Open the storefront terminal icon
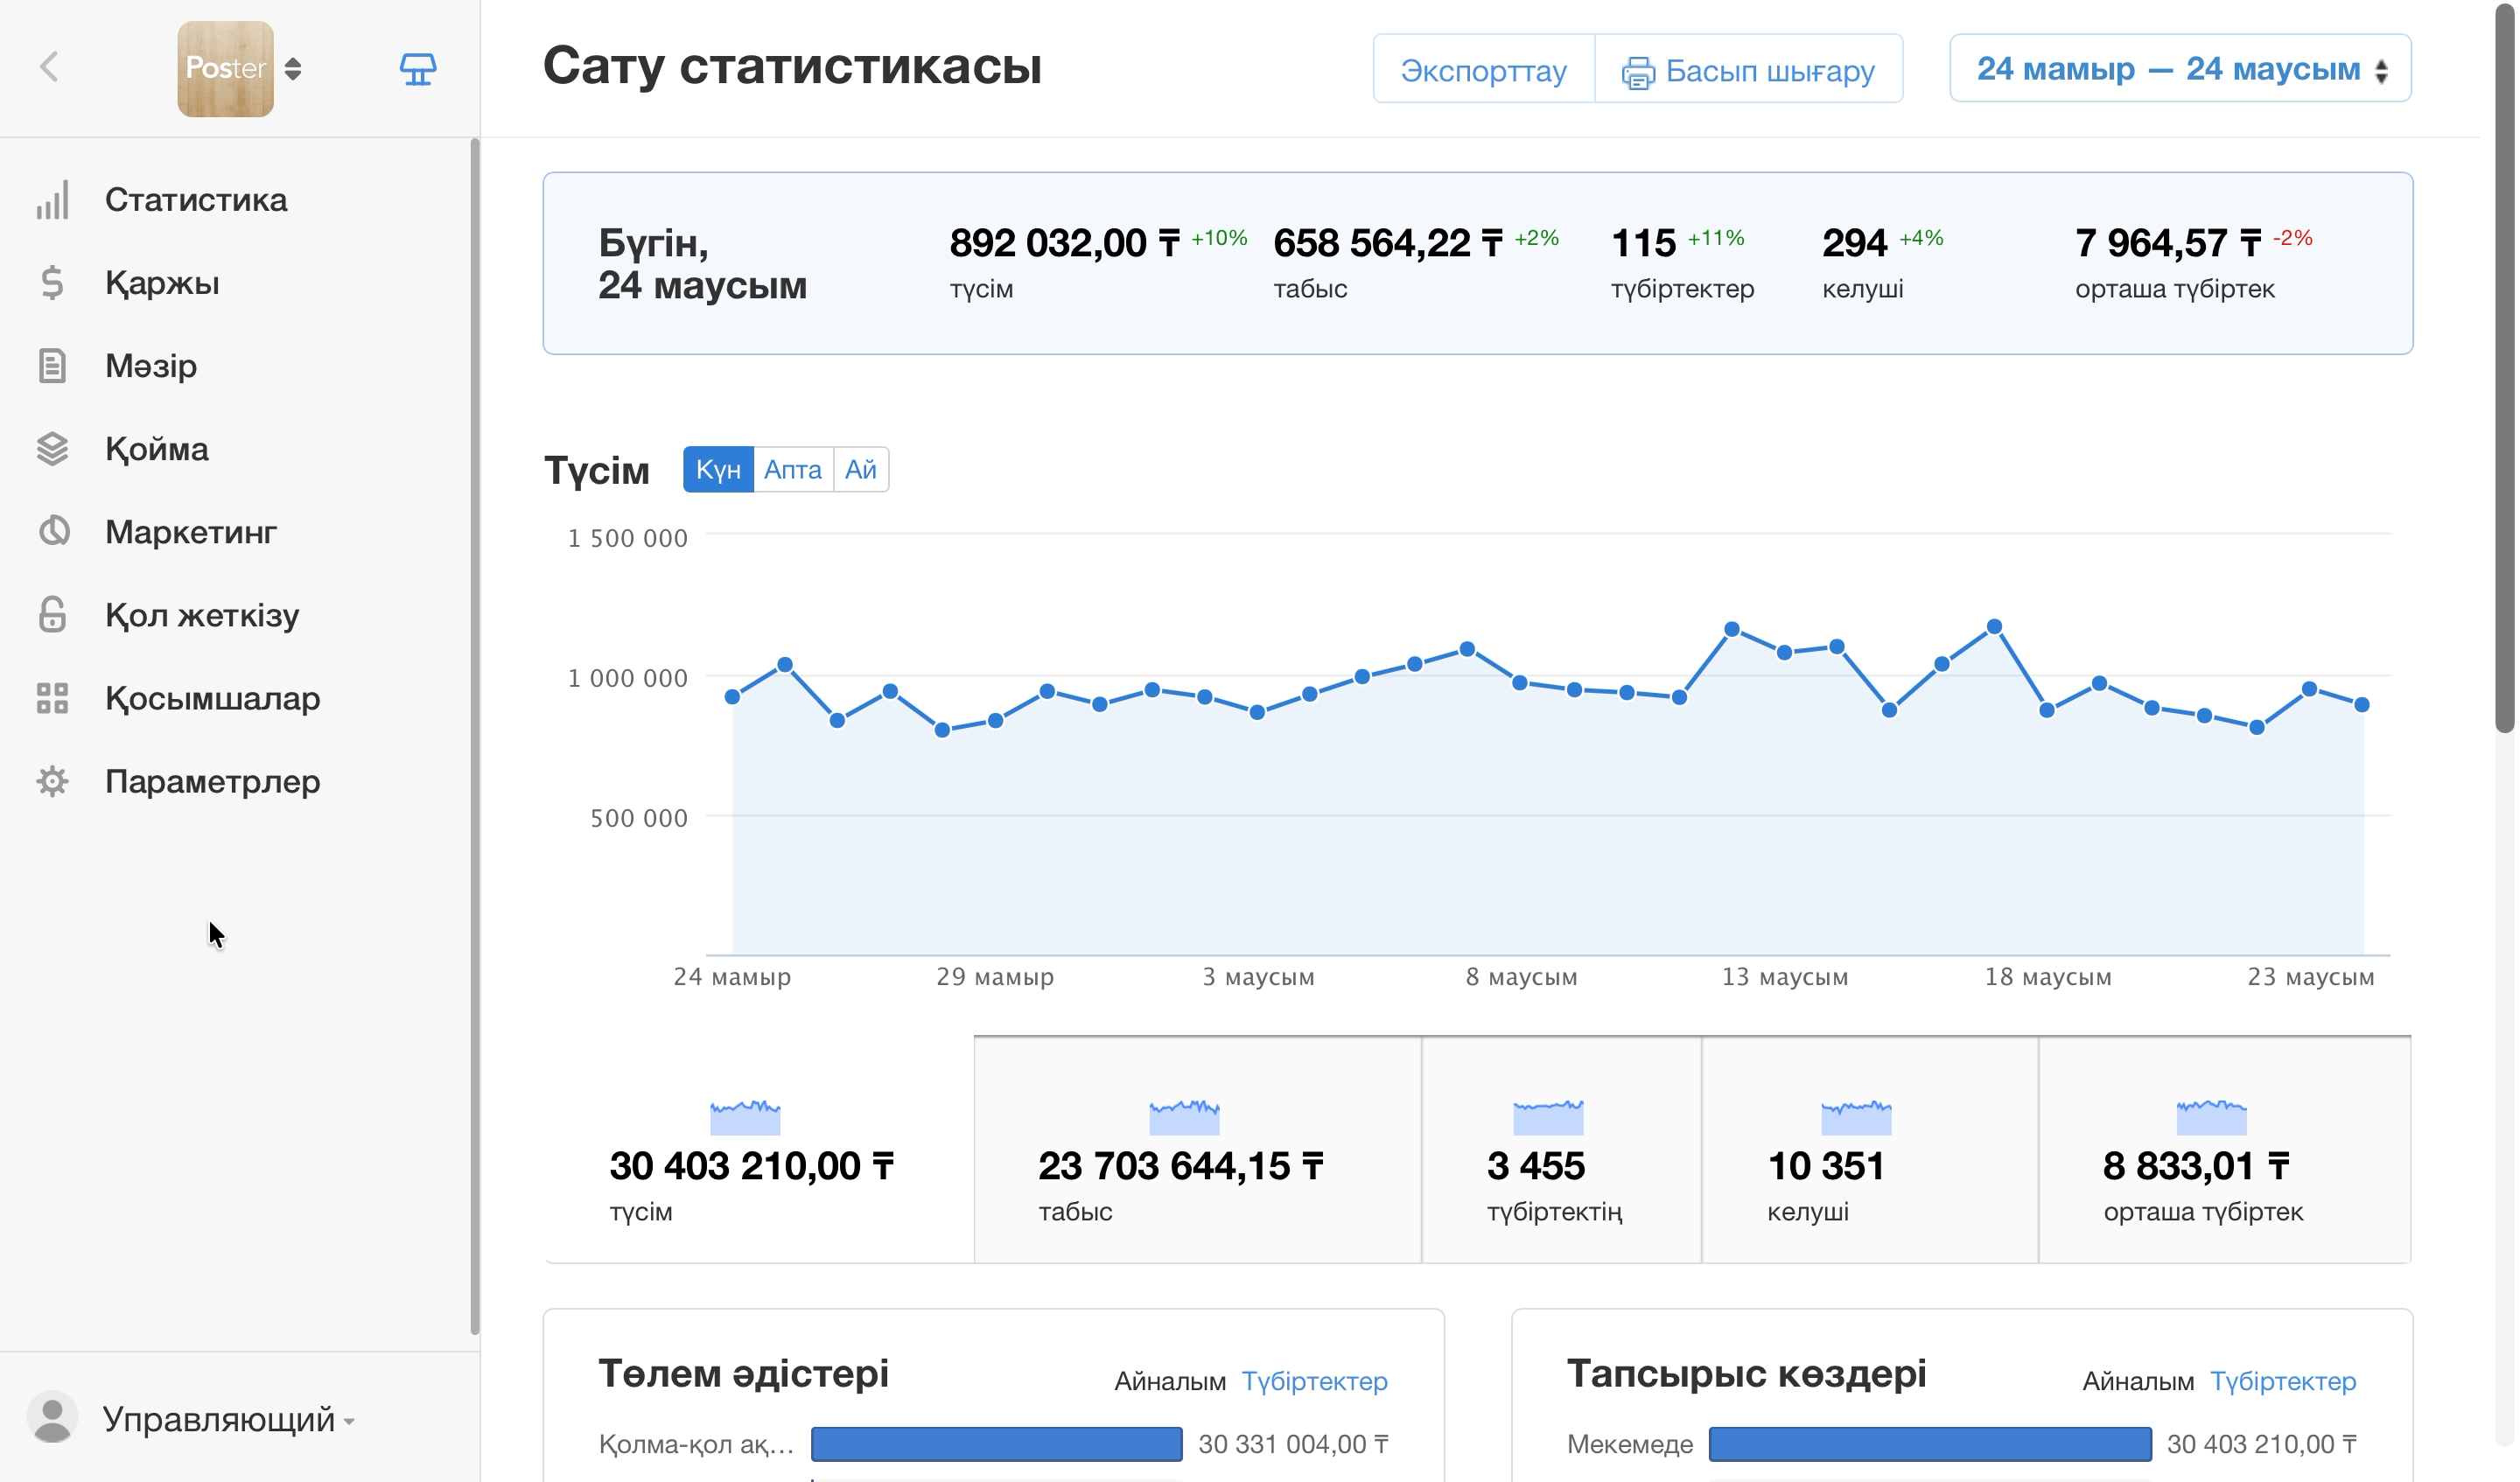Image resolution: width=2520 pixels, height=1482 pixels. 418,68
